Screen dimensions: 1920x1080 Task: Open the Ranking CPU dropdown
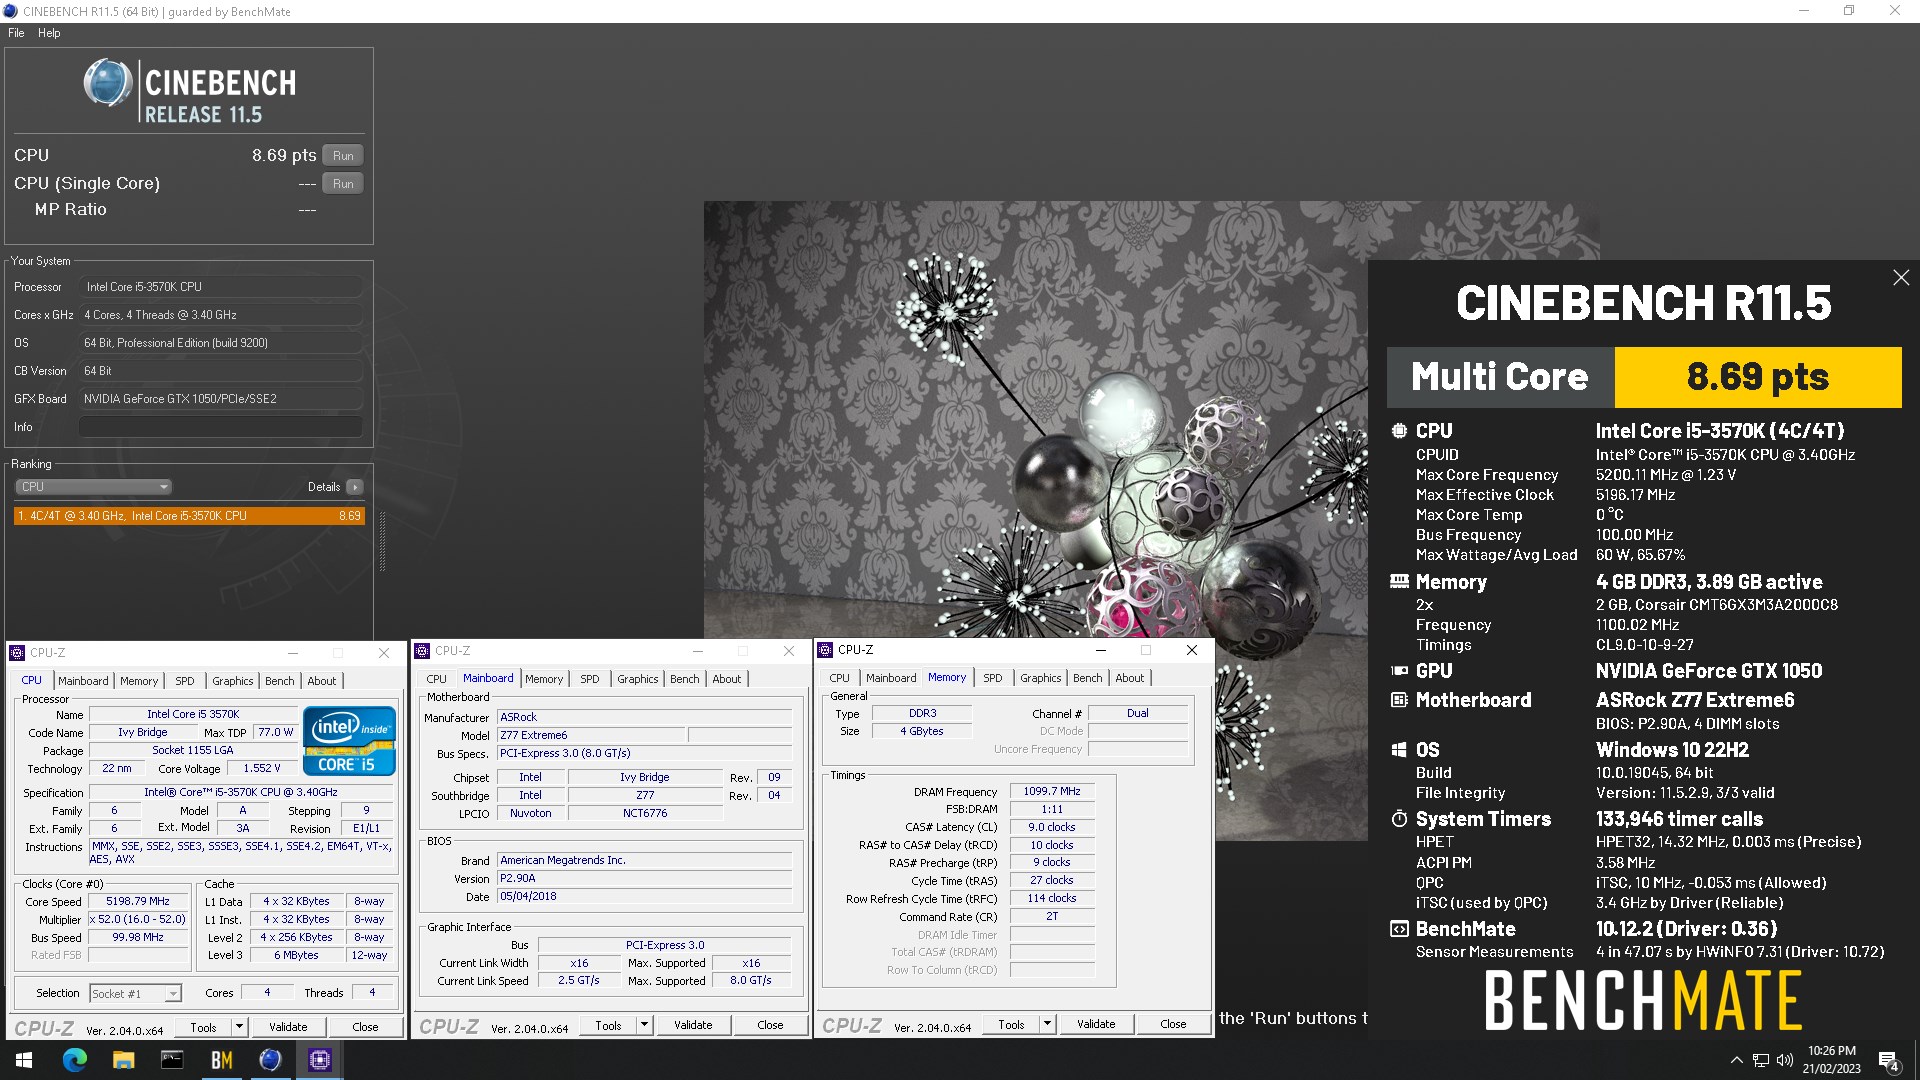pyautogui.click(x=93, y=487)
